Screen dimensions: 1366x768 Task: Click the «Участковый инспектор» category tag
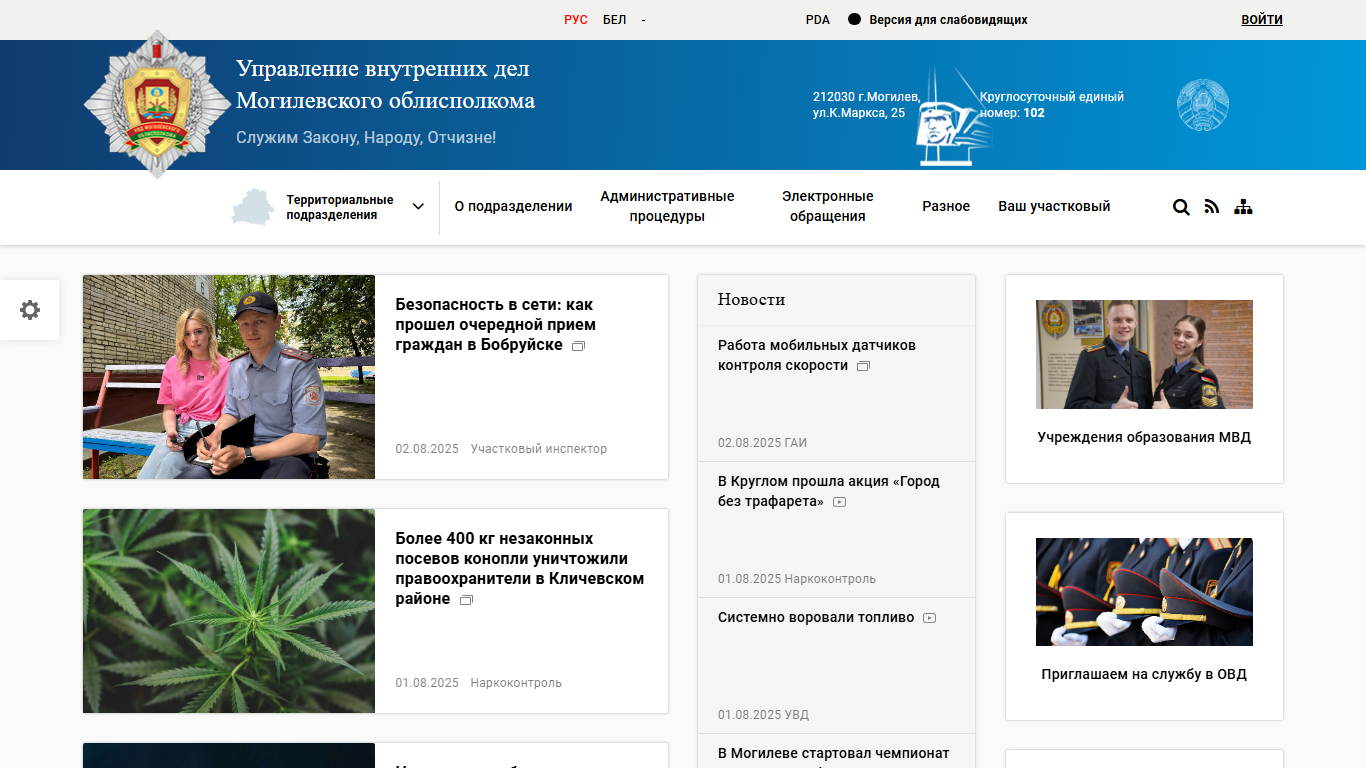(539, 449)
